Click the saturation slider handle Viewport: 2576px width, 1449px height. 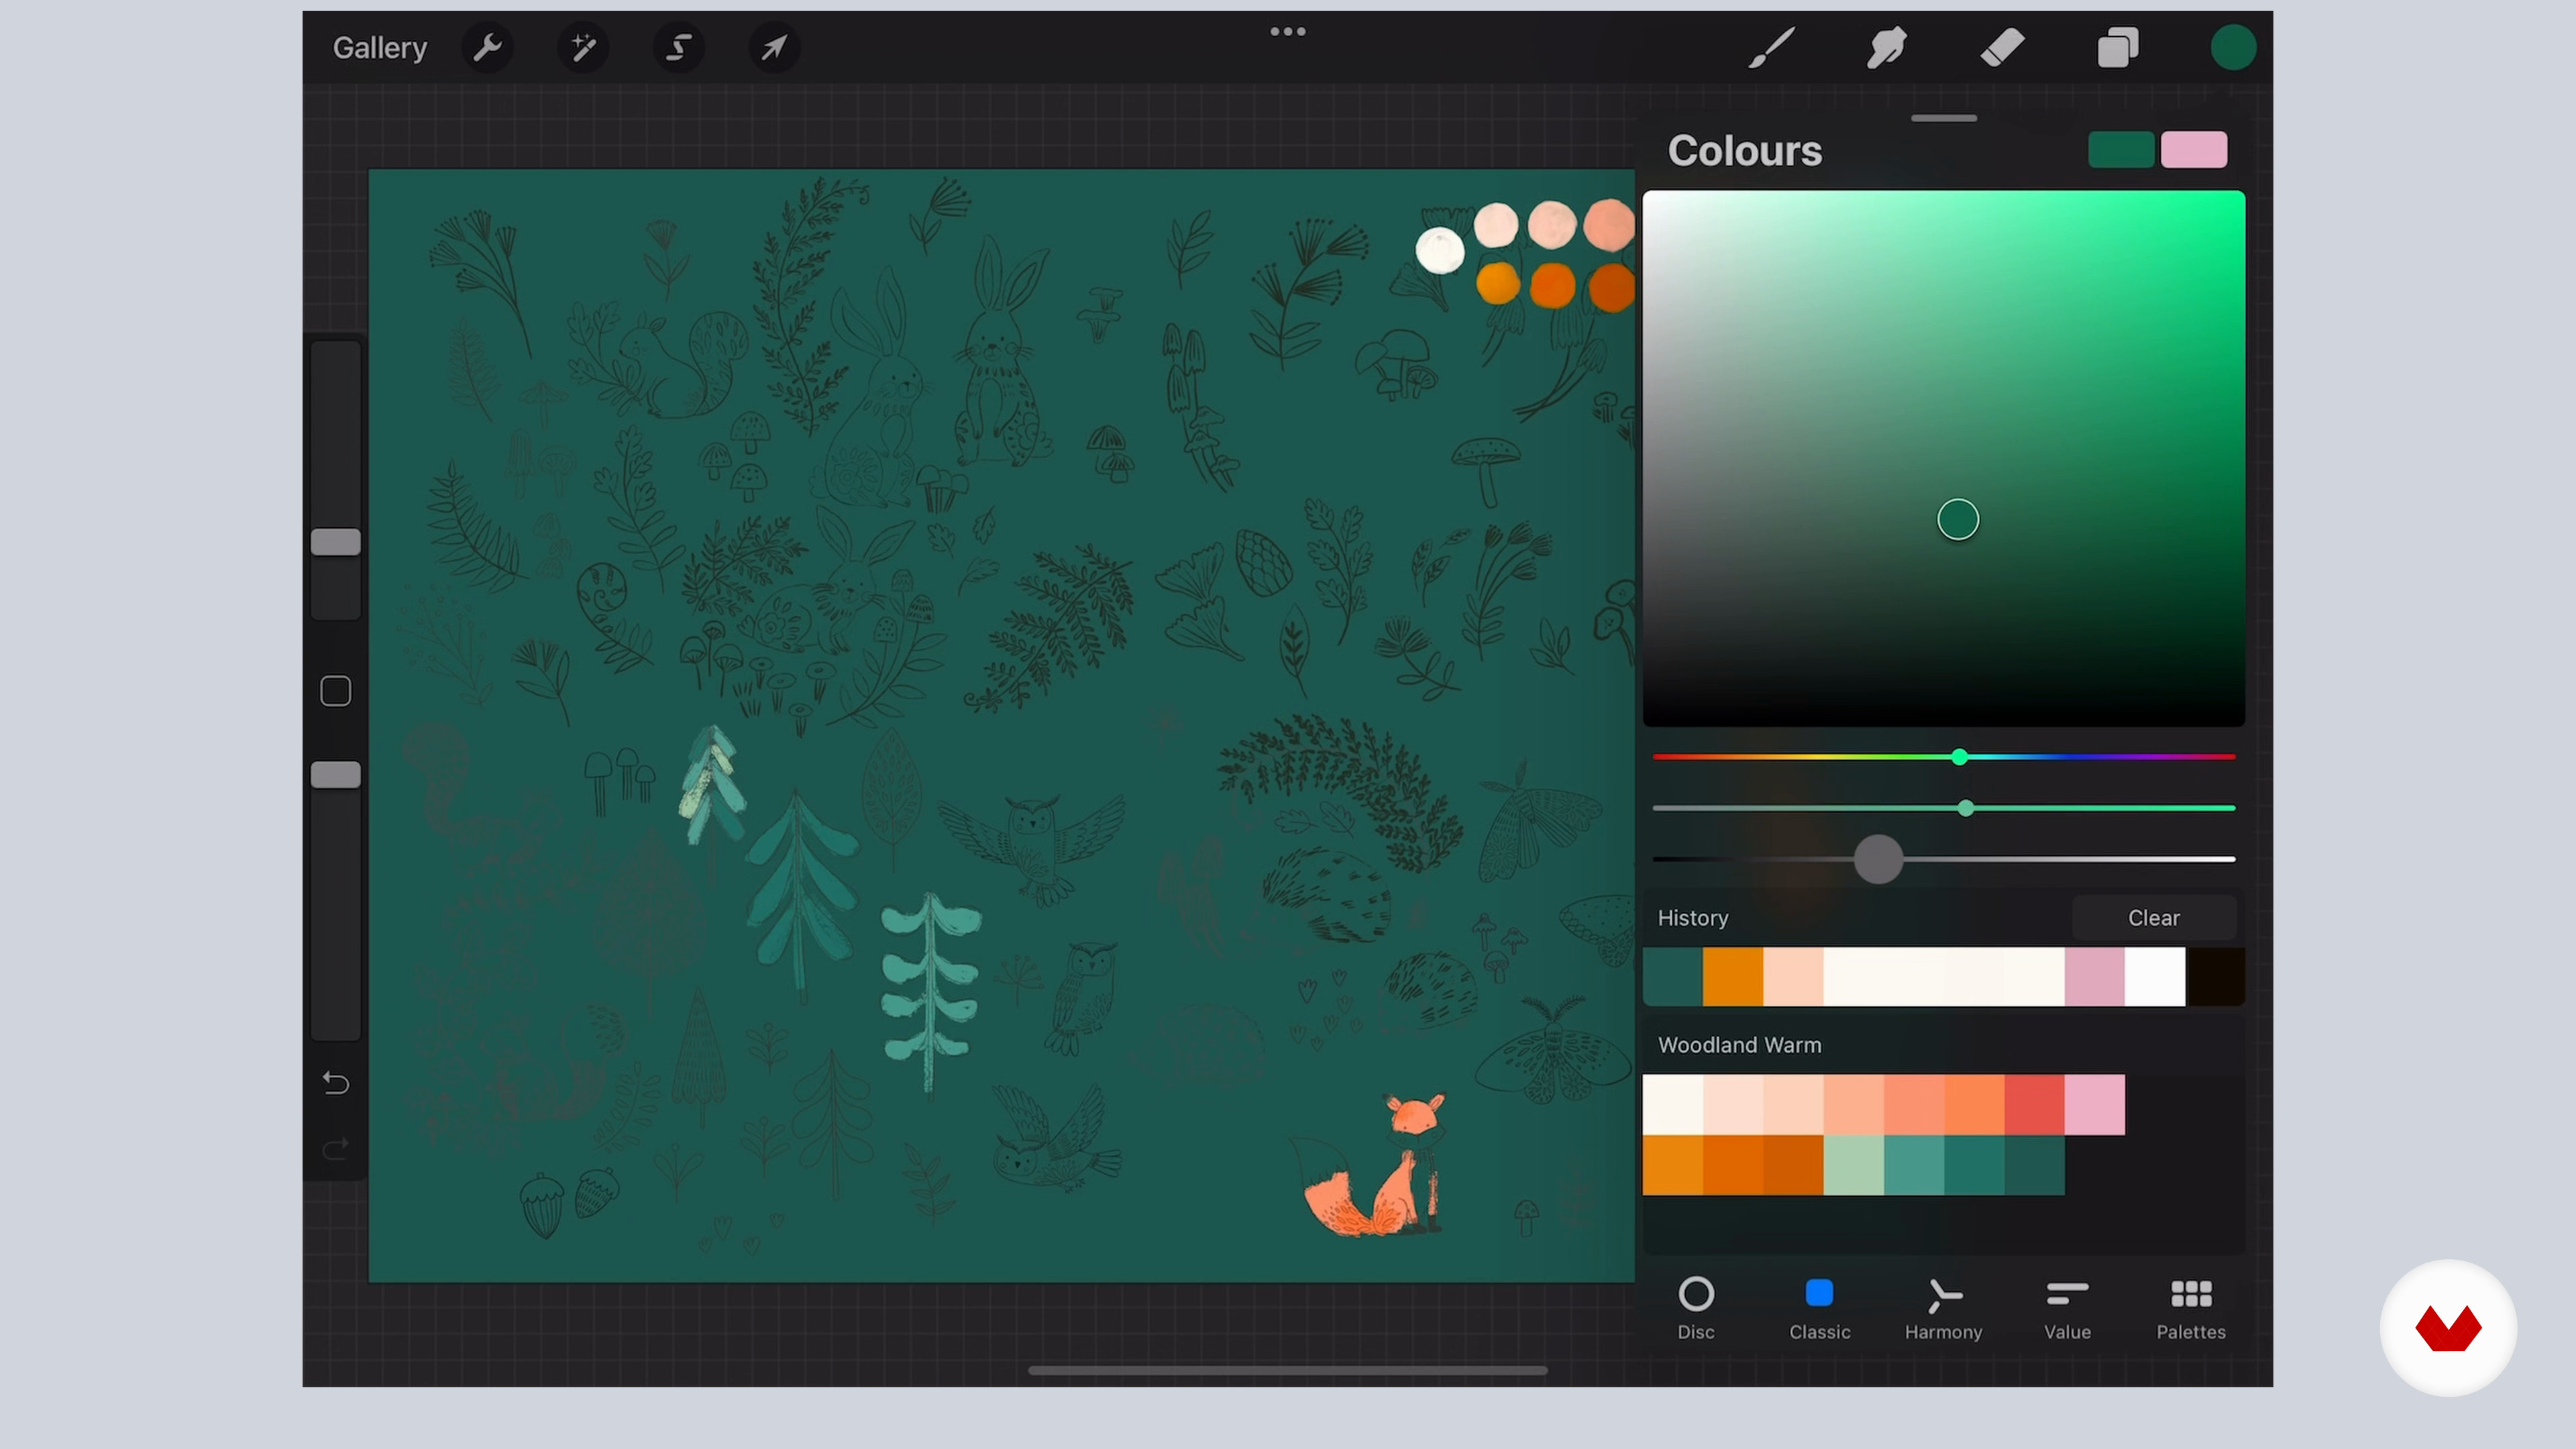1966,808
